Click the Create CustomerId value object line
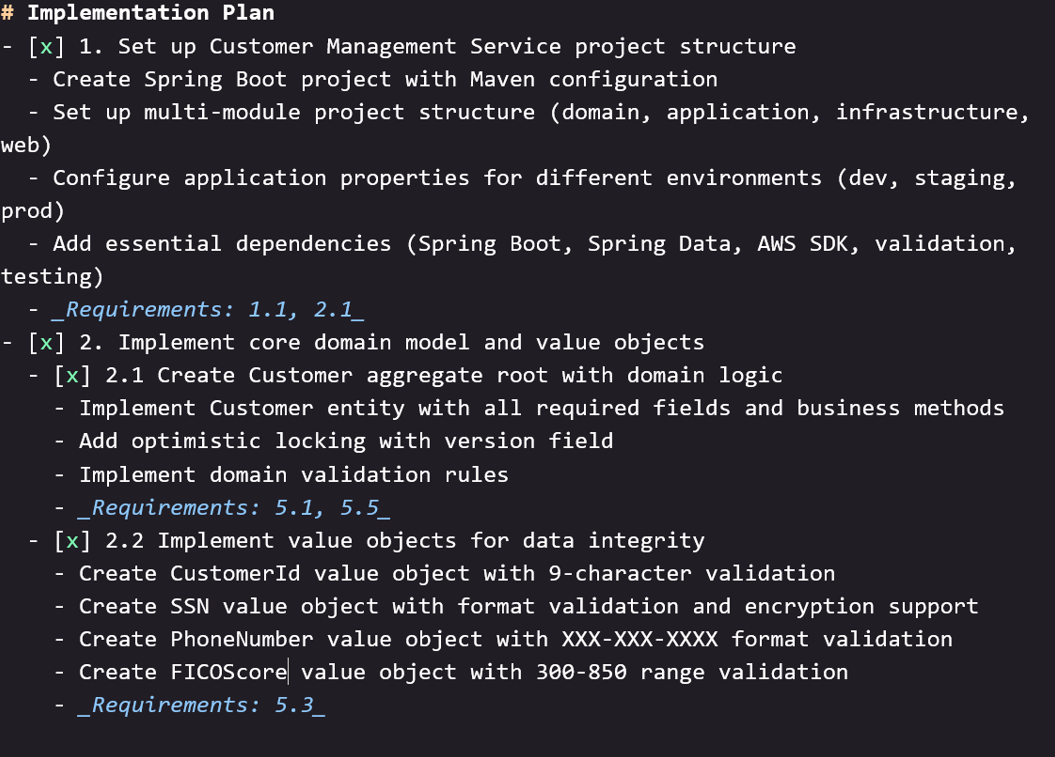The width and height of the screenshot is (1055, 757). [x=457, y=573]
